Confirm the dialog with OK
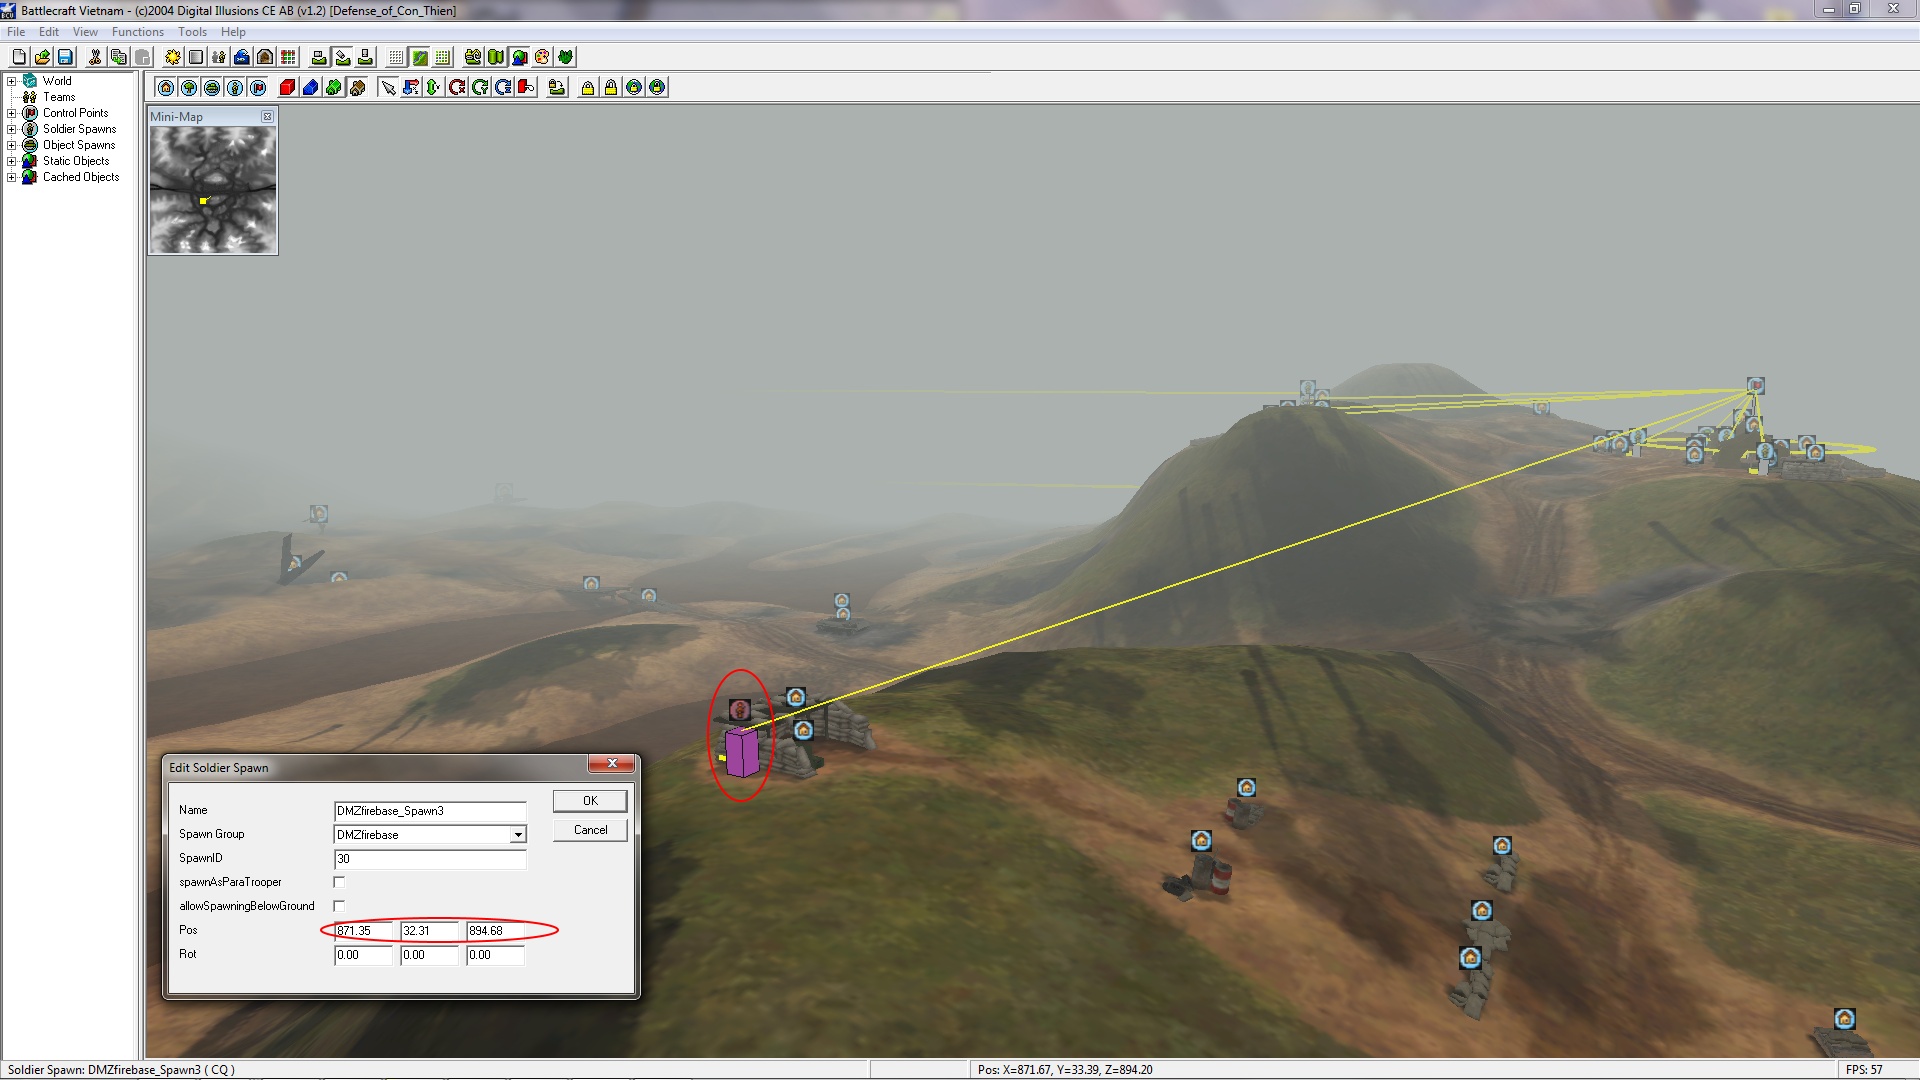This screenshot has width=1920, height=1080. tap(590, 801)
